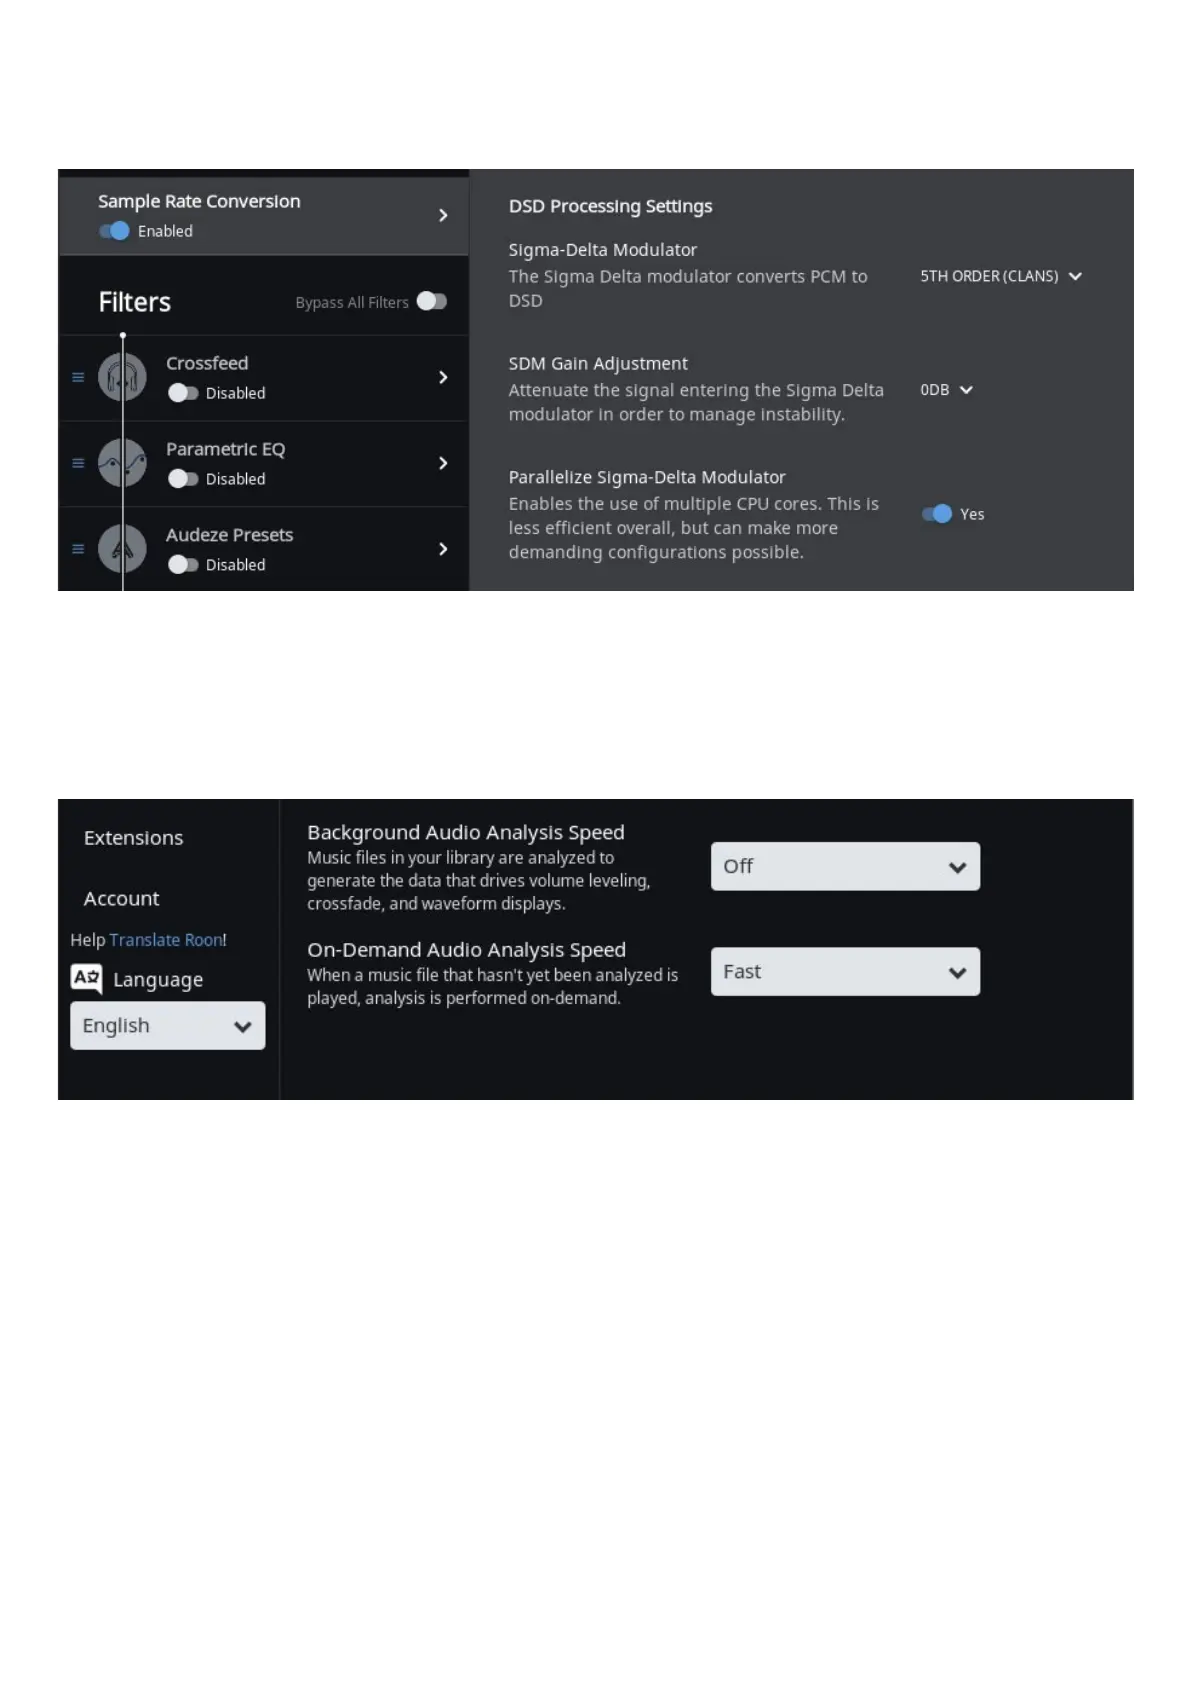The height and width of the screenshot is (1684, 1190).
Task: Toggle Sample Rate Conversion enabled switch
Action: pos(114,231)
